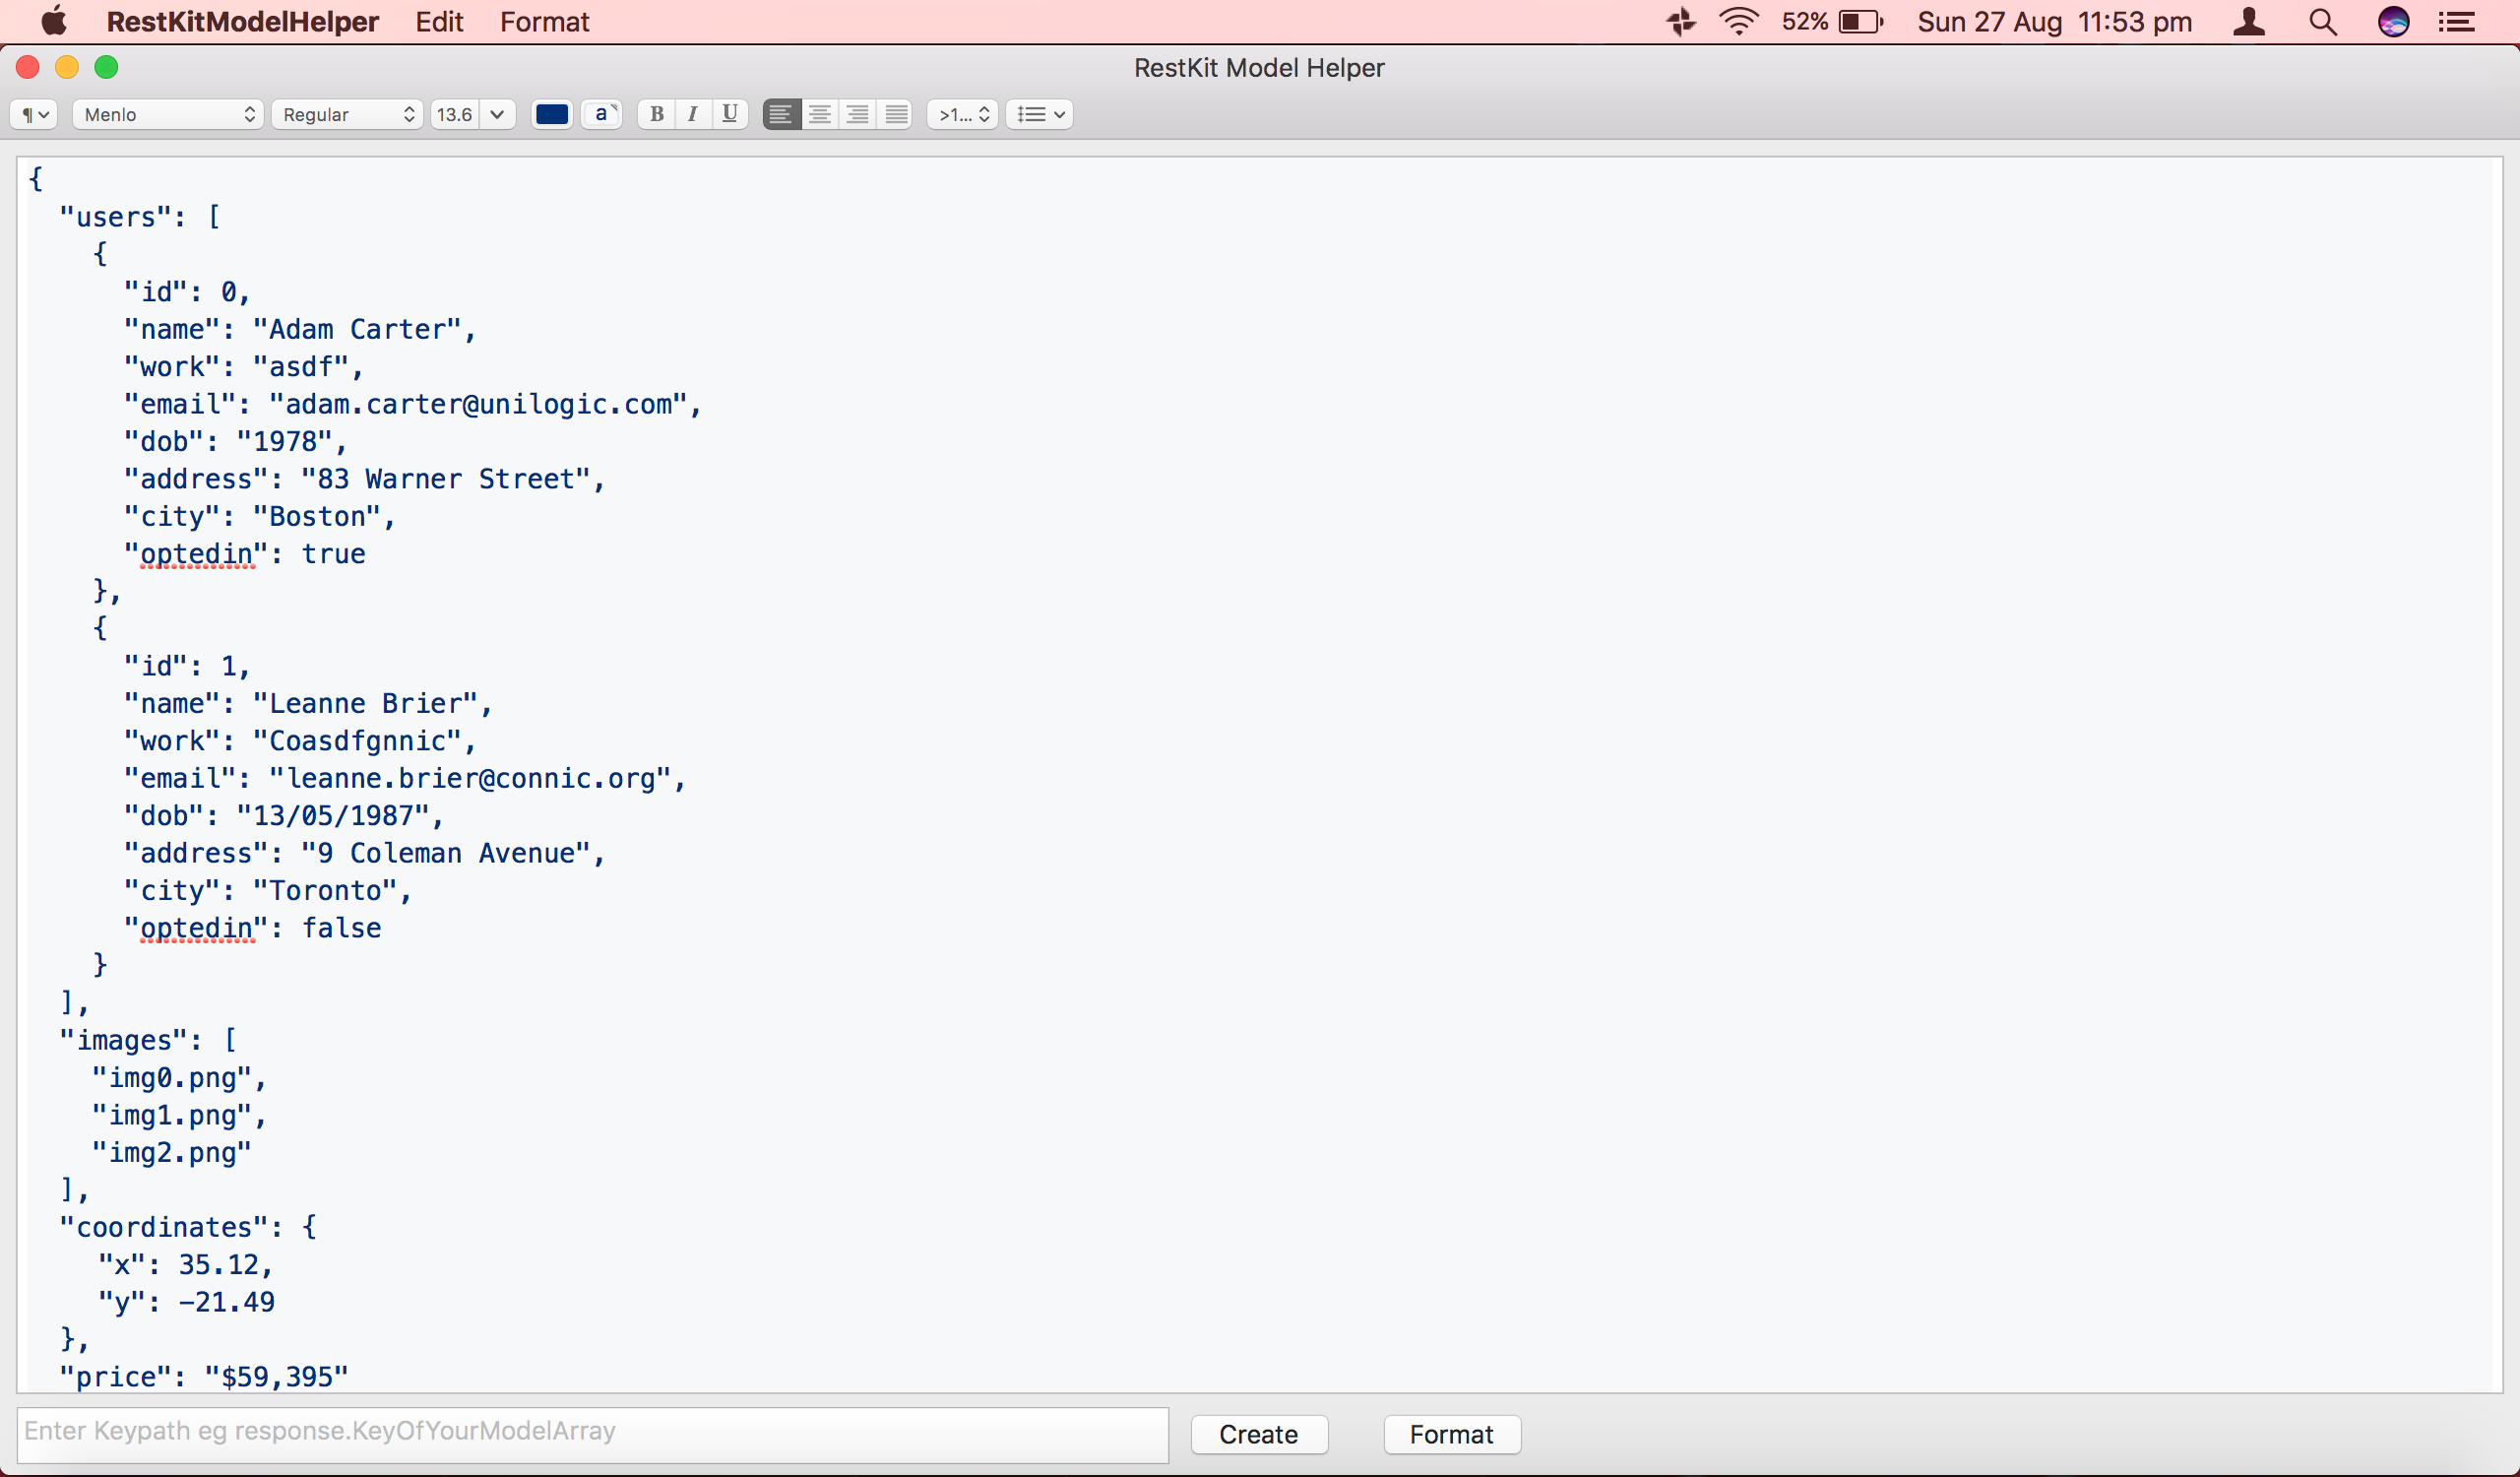Open the Edit menu
Viewport: 2520px width, 1477px height.
(x=439, y=21)
